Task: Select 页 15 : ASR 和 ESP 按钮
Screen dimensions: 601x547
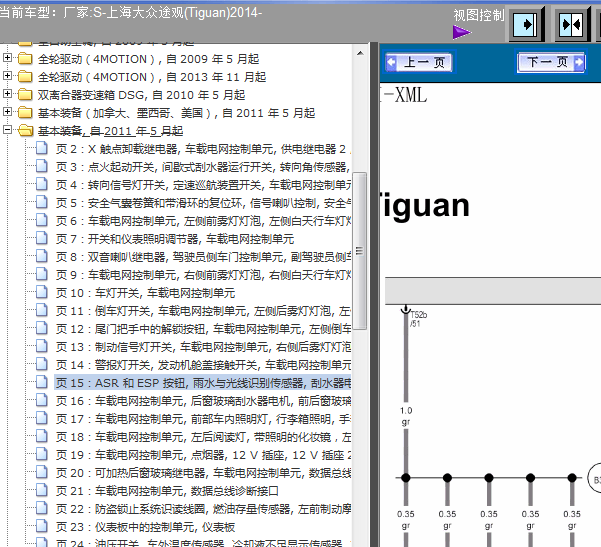Action: click(203, 383)
